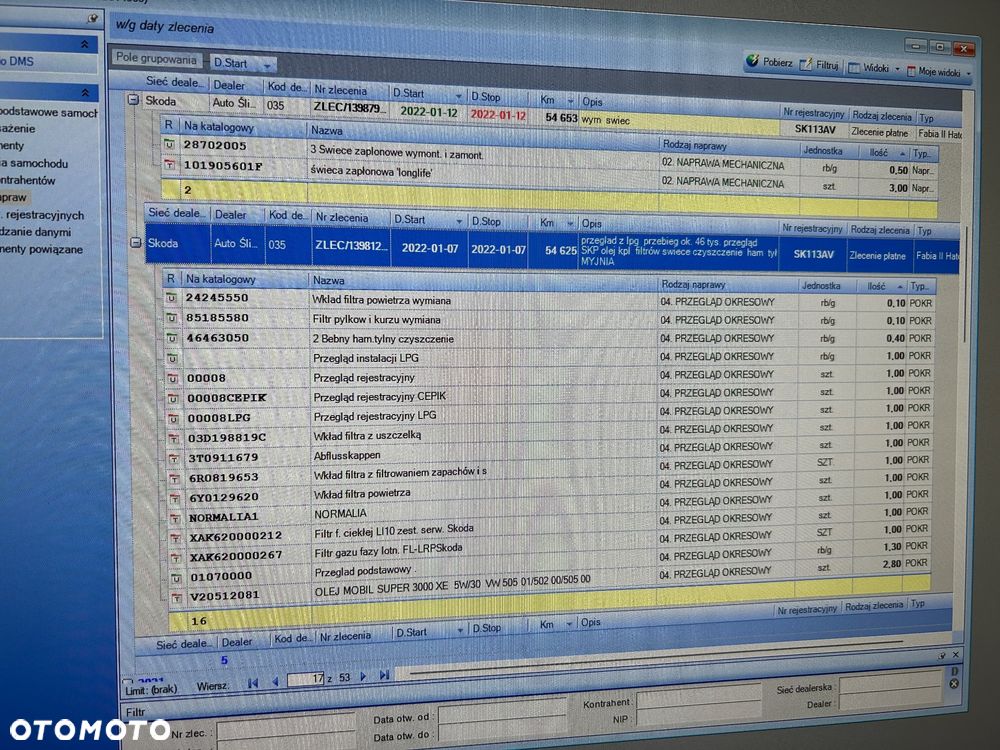This screenshot has width=1000, height=750.
Task: Open the Widoki views dropdown
Action: point(872,68)
